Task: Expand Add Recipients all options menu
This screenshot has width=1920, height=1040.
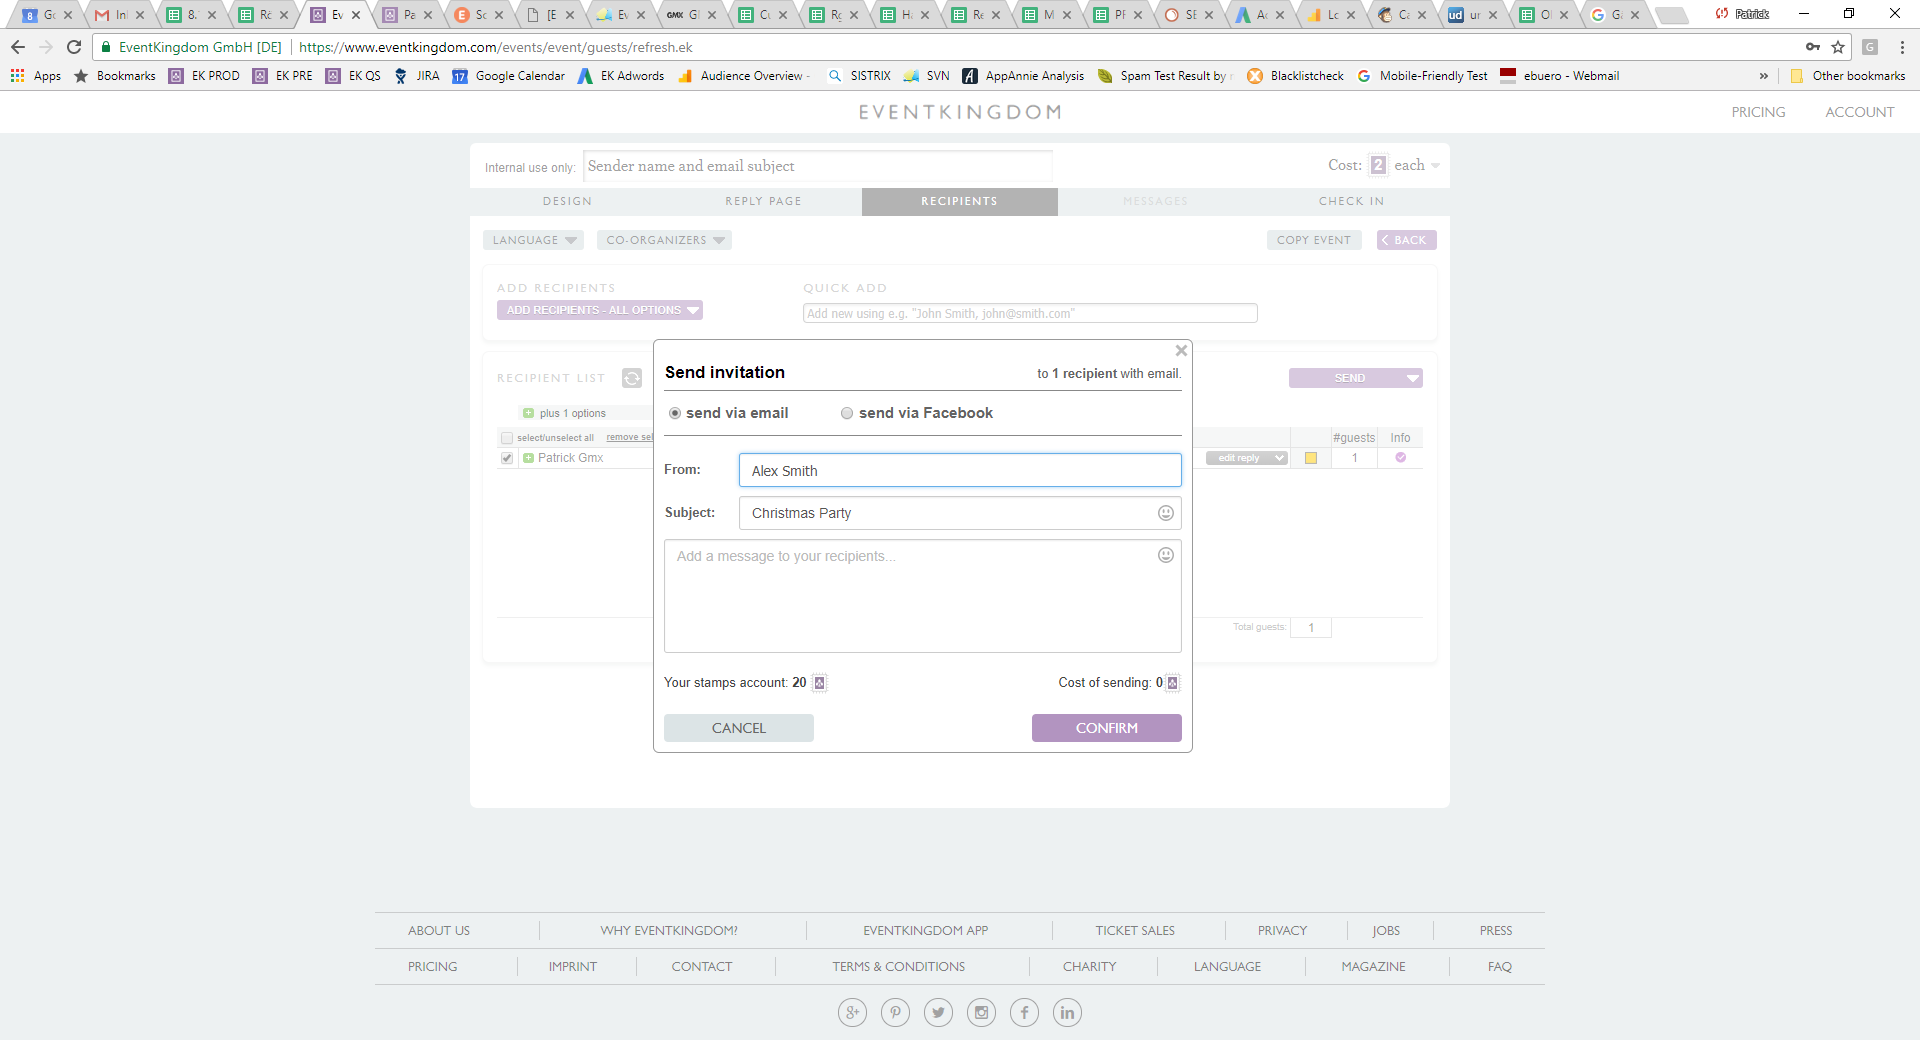Action: pos(600,310)
